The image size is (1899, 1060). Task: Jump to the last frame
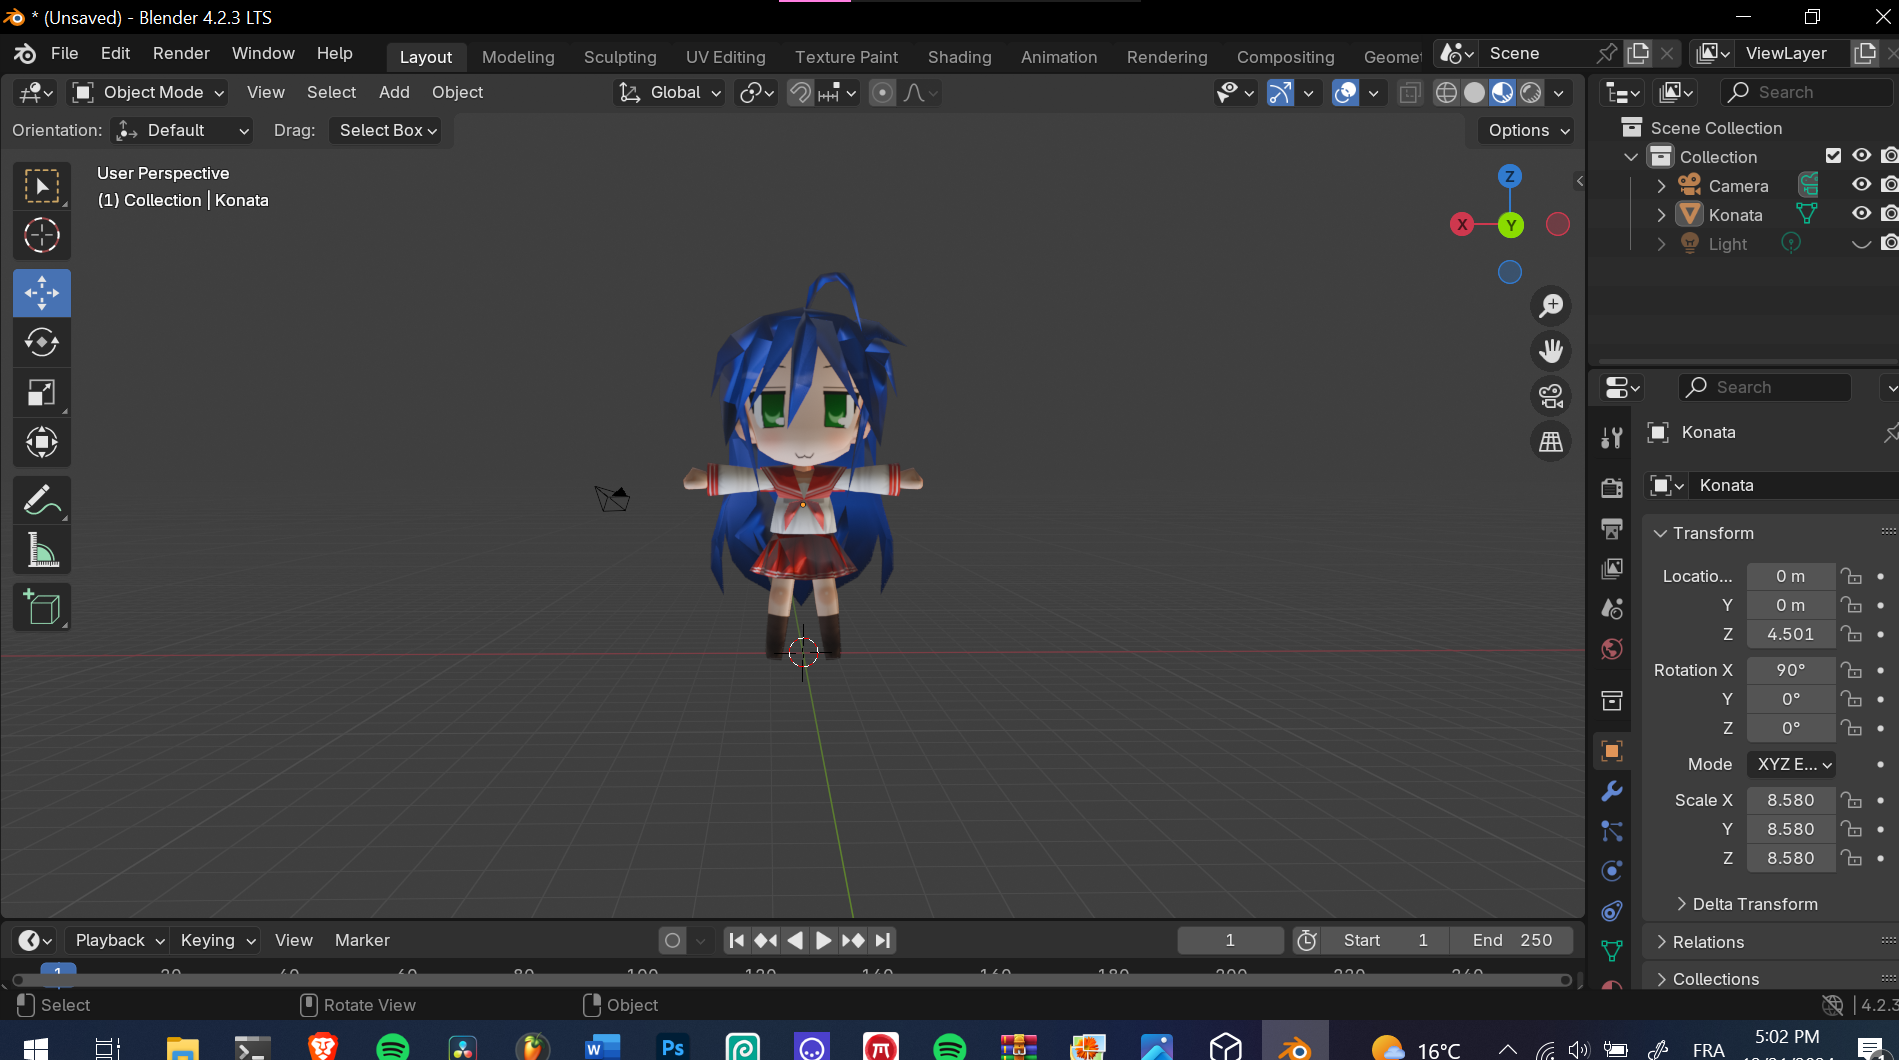[882, 940]
